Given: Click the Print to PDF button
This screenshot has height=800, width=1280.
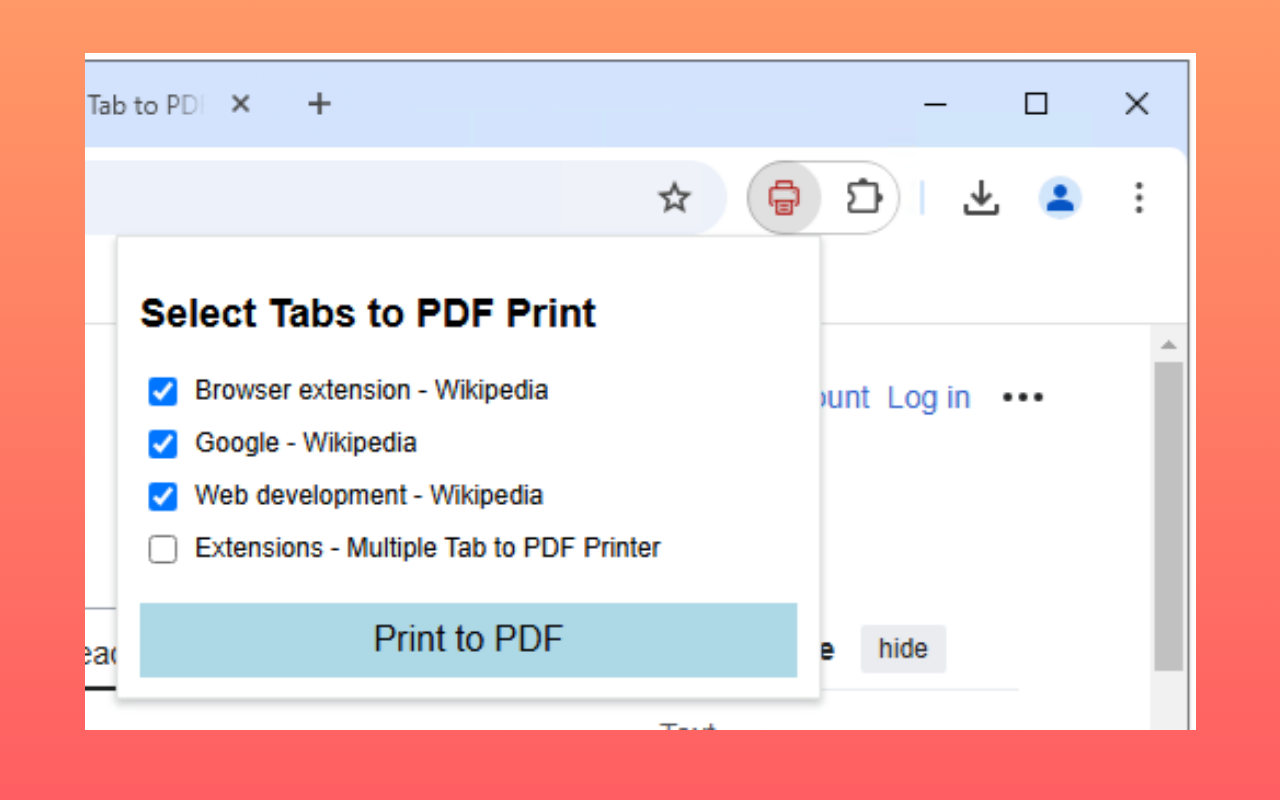Looking at the screenshot, I should [467, 639].
